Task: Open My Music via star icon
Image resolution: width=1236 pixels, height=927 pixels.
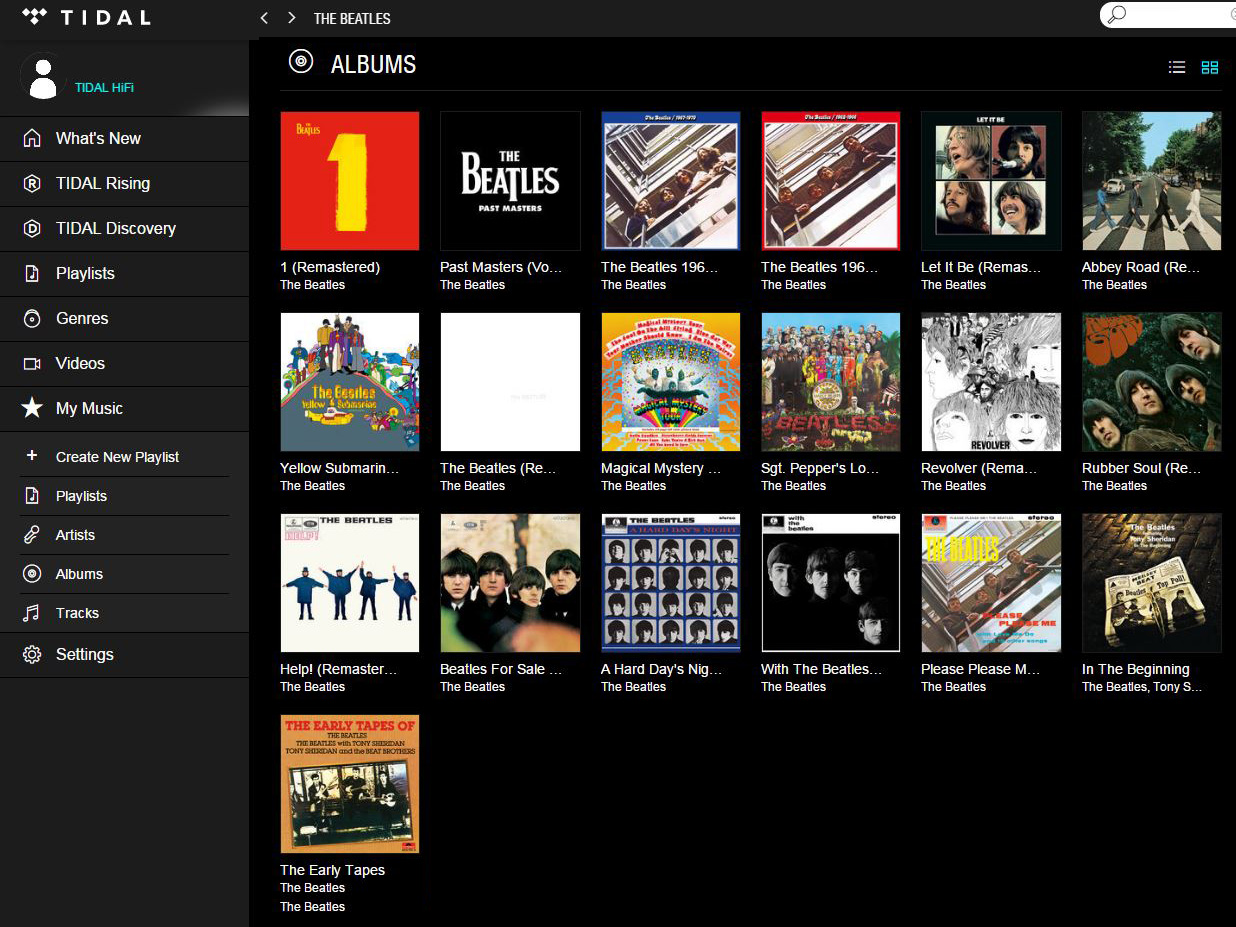Action: tap(32, 408)
